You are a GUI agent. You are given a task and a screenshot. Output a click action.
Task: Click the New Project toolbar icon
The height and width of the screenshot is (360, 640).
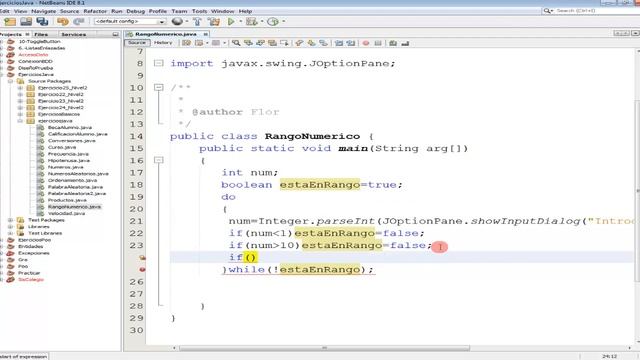10,22
